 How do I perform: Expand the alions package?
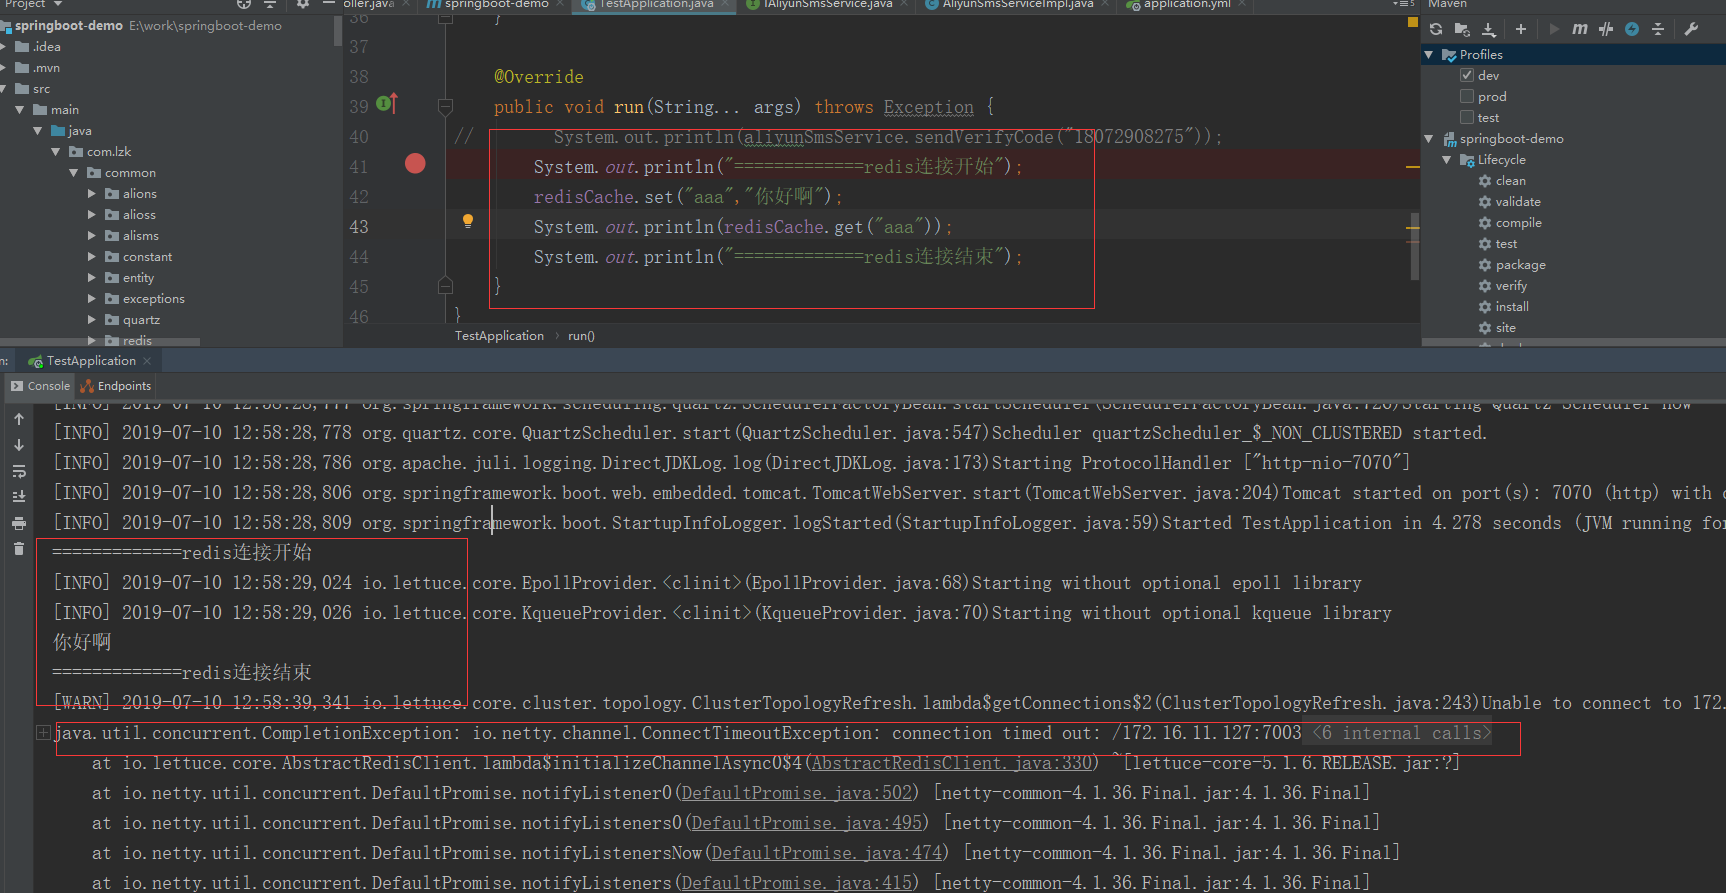click(x=91, y=194)
